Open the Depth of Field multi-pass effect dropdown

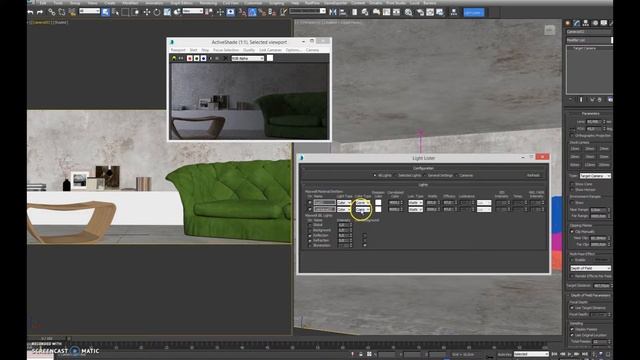[590, 268]
